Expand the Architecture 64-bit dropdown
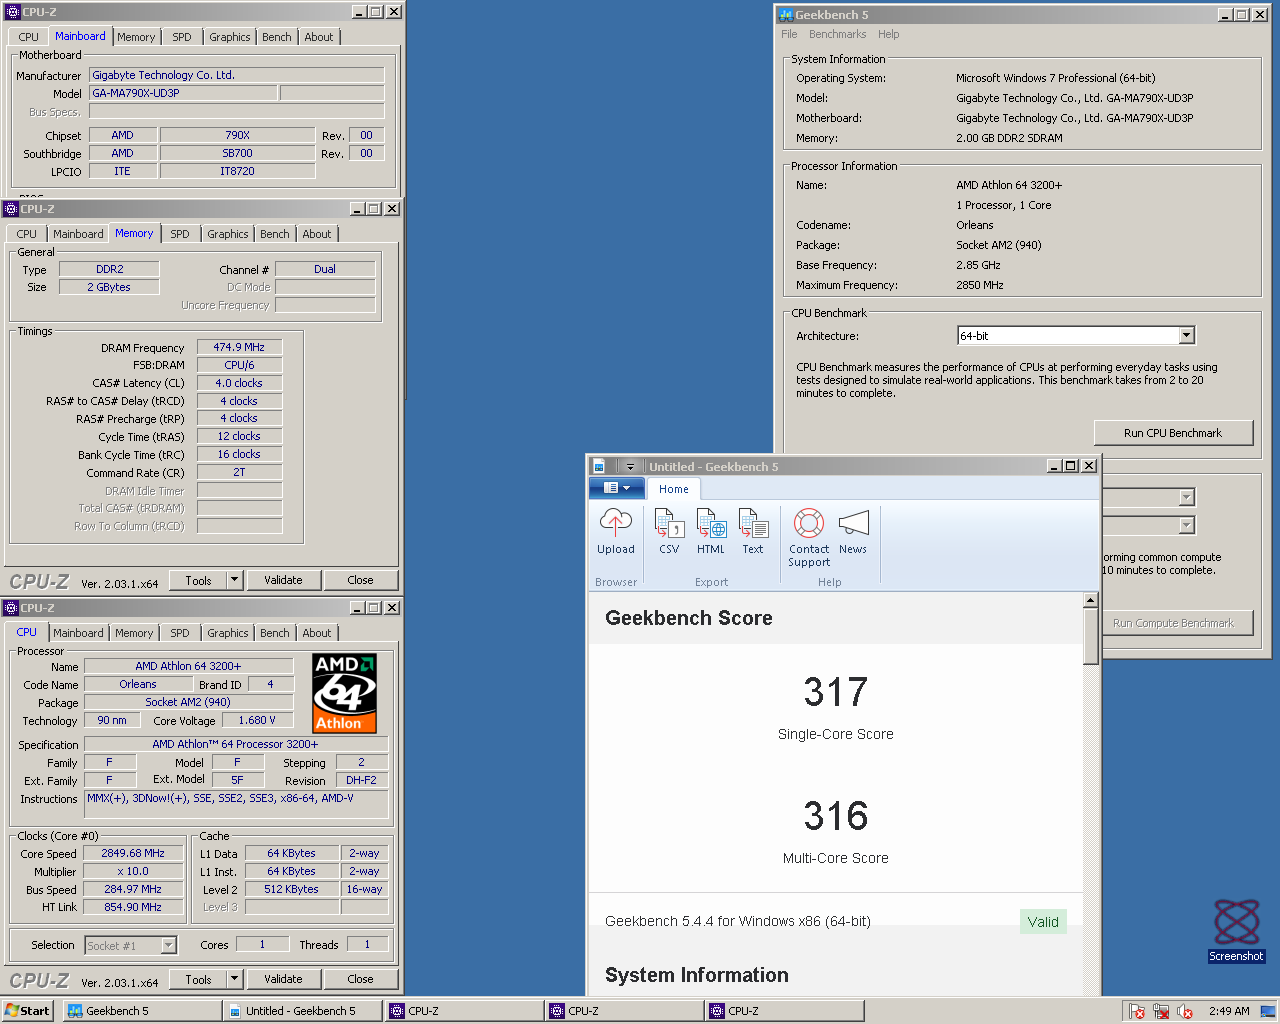 click(1186, 336)
